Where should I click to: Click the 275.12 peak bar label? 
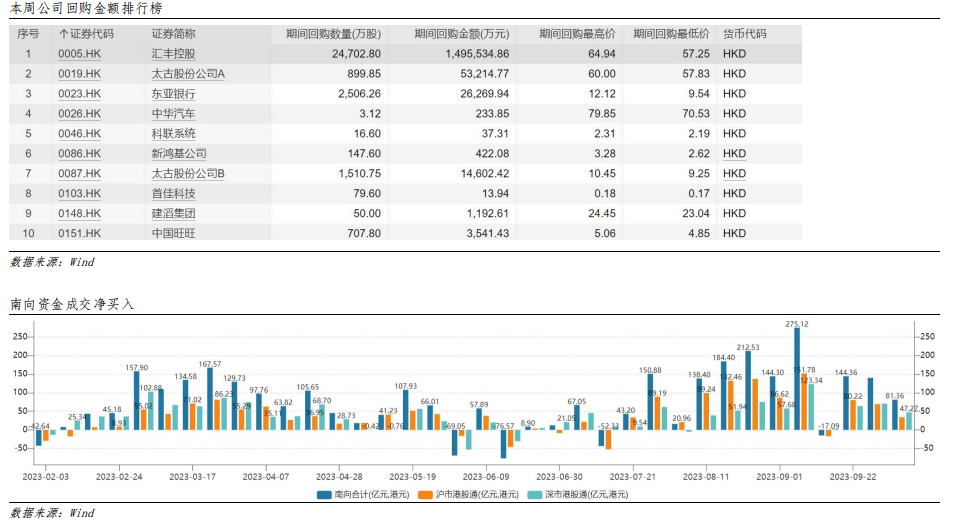click(x=797, y=324)
